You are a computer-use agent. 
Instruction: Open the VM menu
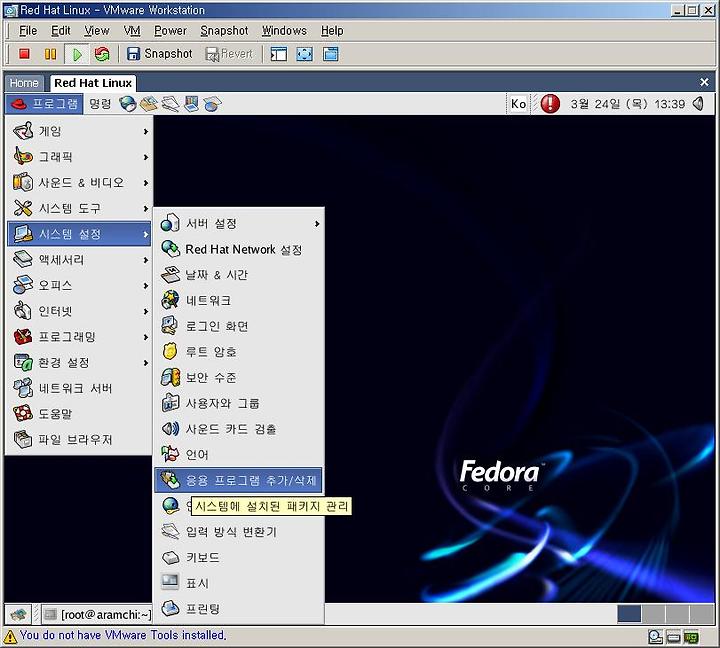coord(132,31)
